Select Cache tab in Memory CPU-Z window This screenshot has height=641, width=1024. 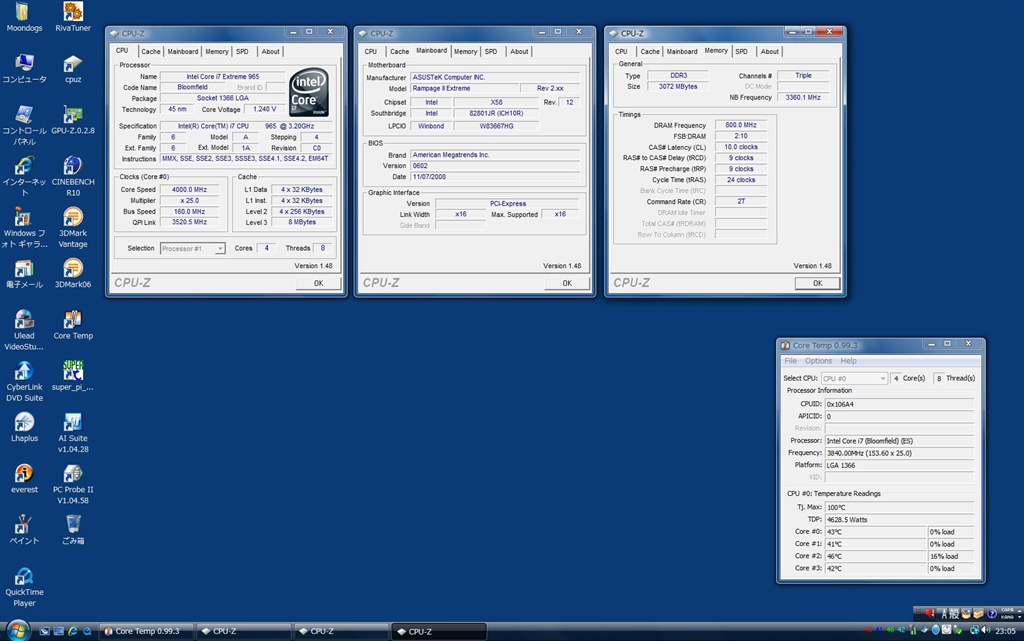click(x=650, y=52)
